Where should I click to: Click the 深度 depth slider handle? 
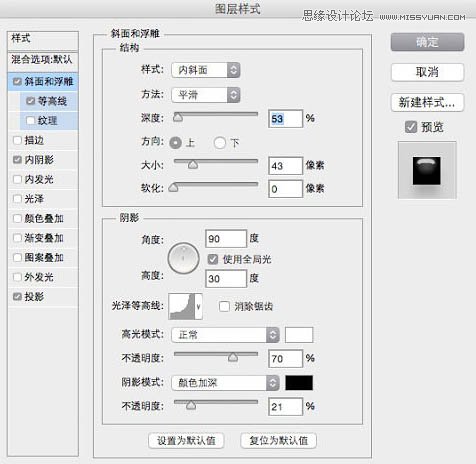pyautogui.click(x=178, y=117)
